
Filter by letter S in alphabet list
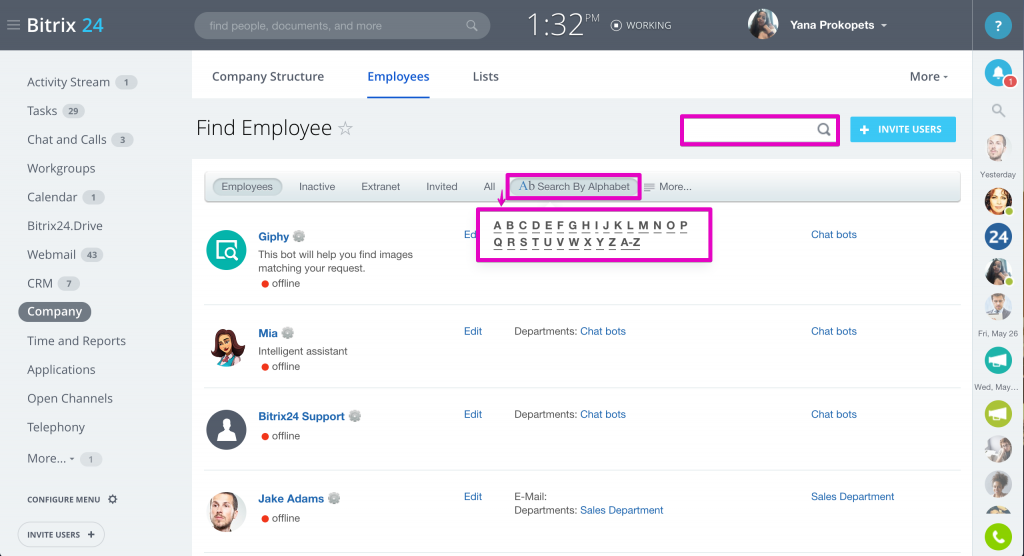click(x=523, y=242)
